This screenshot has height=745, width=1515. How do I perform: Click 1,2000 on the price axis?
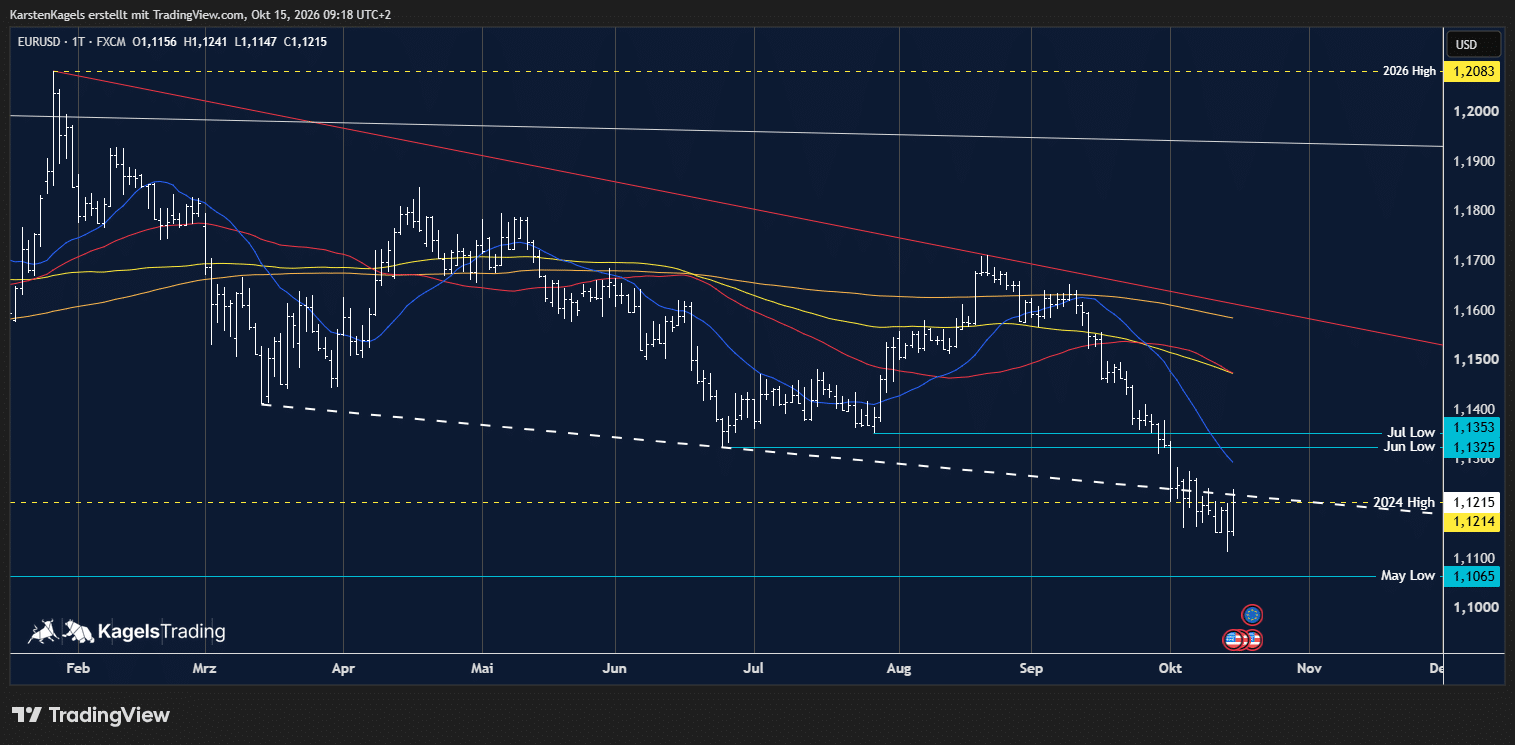point(1474,112)
